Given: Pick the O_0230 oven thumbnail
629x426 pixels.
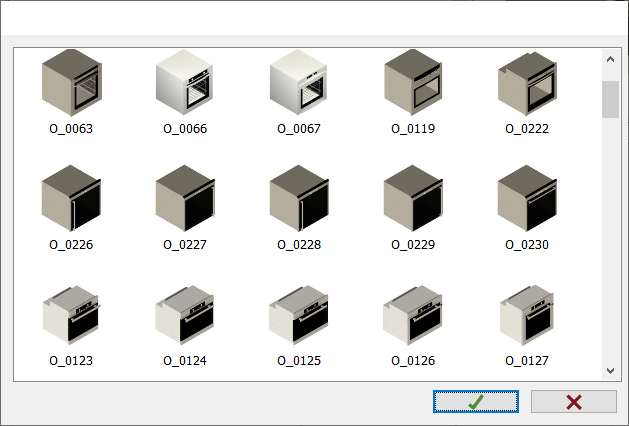Looking at the screenshot, I should (x=527, y=198).
